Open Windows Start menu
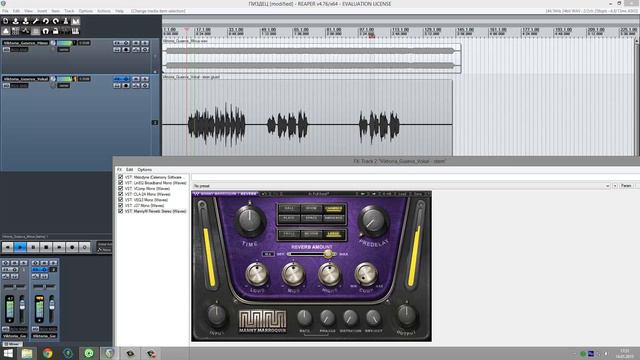 coord(8,353)
